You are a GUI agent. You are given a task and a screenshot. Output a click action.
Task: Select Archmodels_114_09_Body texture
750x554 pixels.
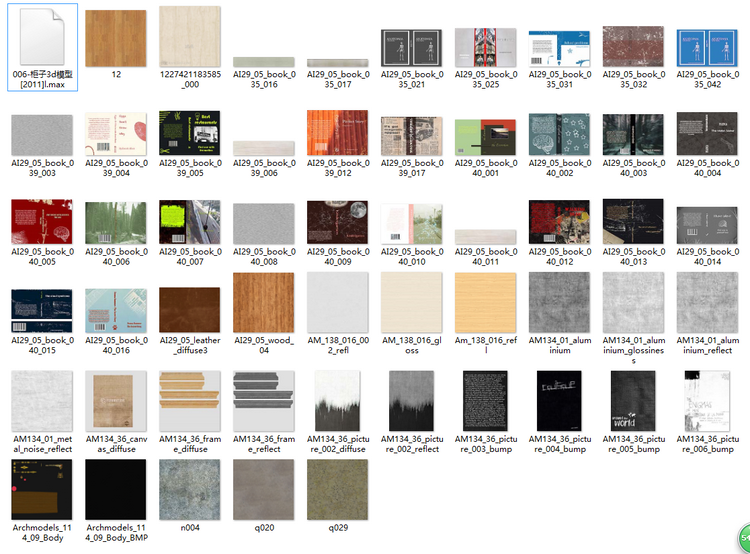(42, 489)
